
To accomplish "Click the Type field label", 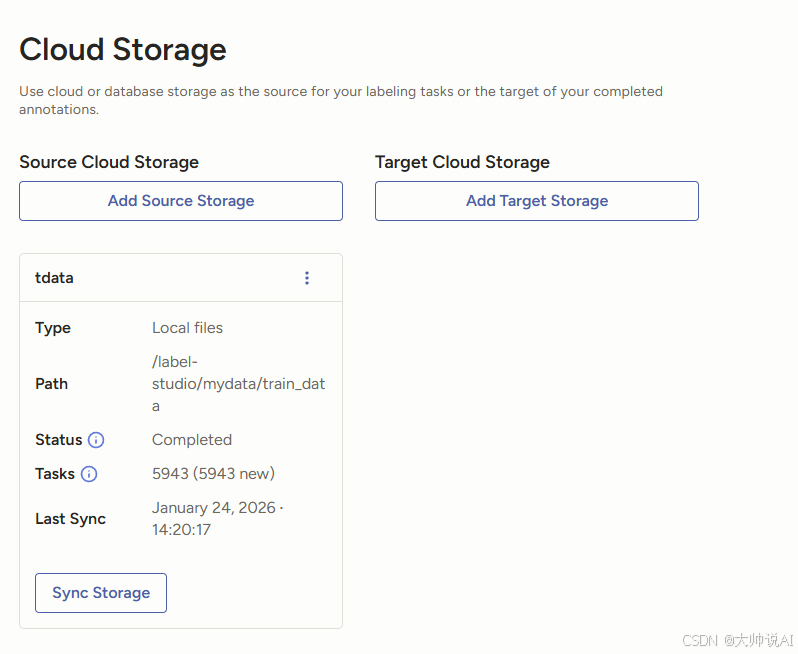I will tap(53, 328).
